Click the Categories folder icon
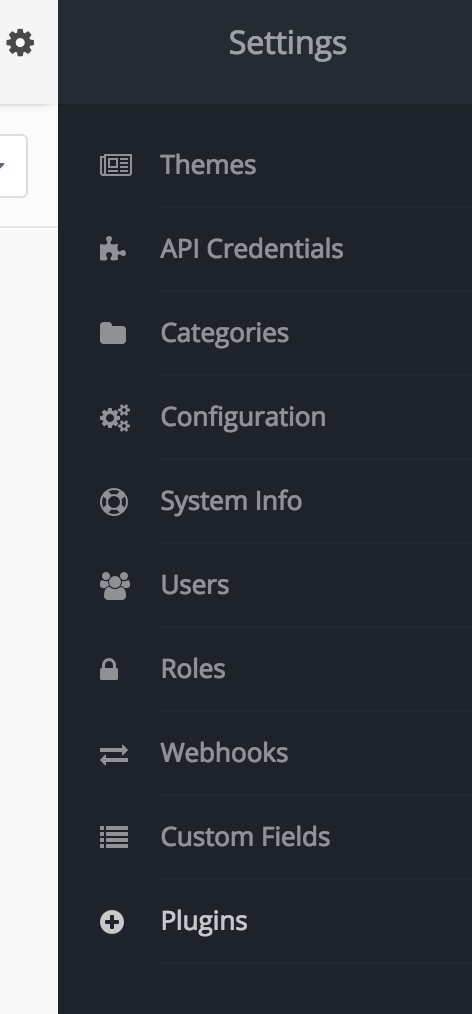The image size is (472, 1014). coord(113,333)
